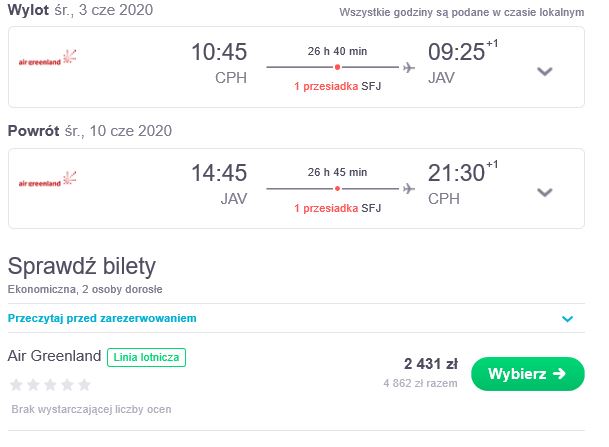Click the Air Greenland logo on return flight
The height and width of the screenshot is (447, 609).
(47, 179)
